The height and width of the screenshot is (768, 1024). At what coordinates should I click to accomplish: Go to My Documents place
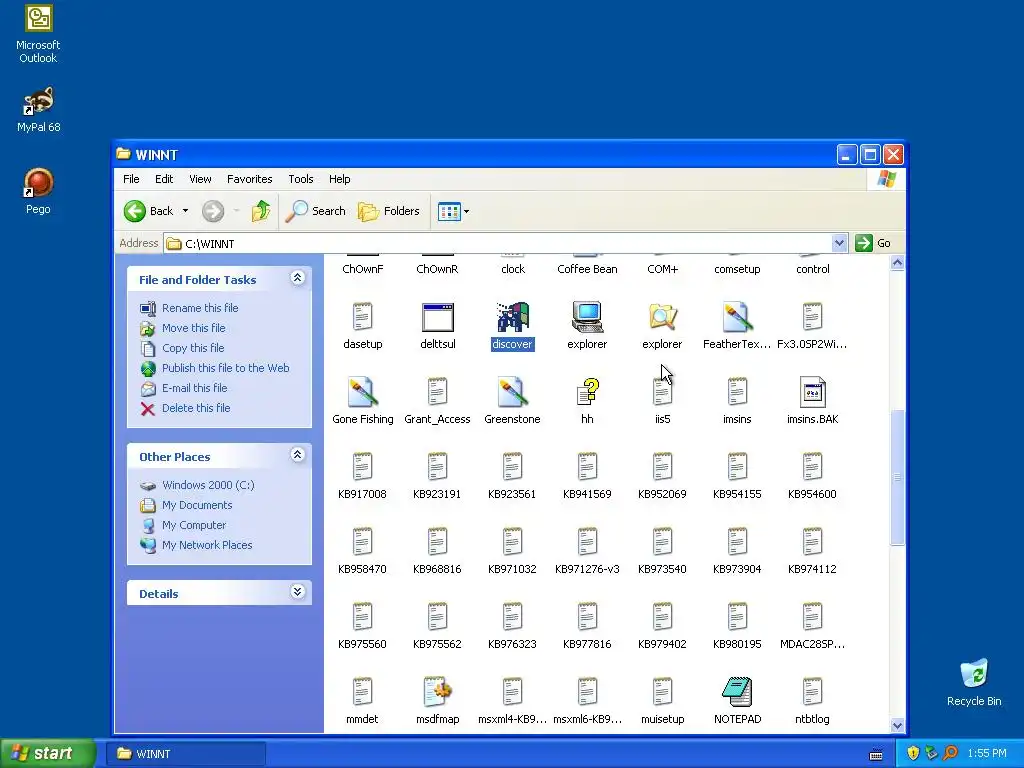tap(197, 505)
